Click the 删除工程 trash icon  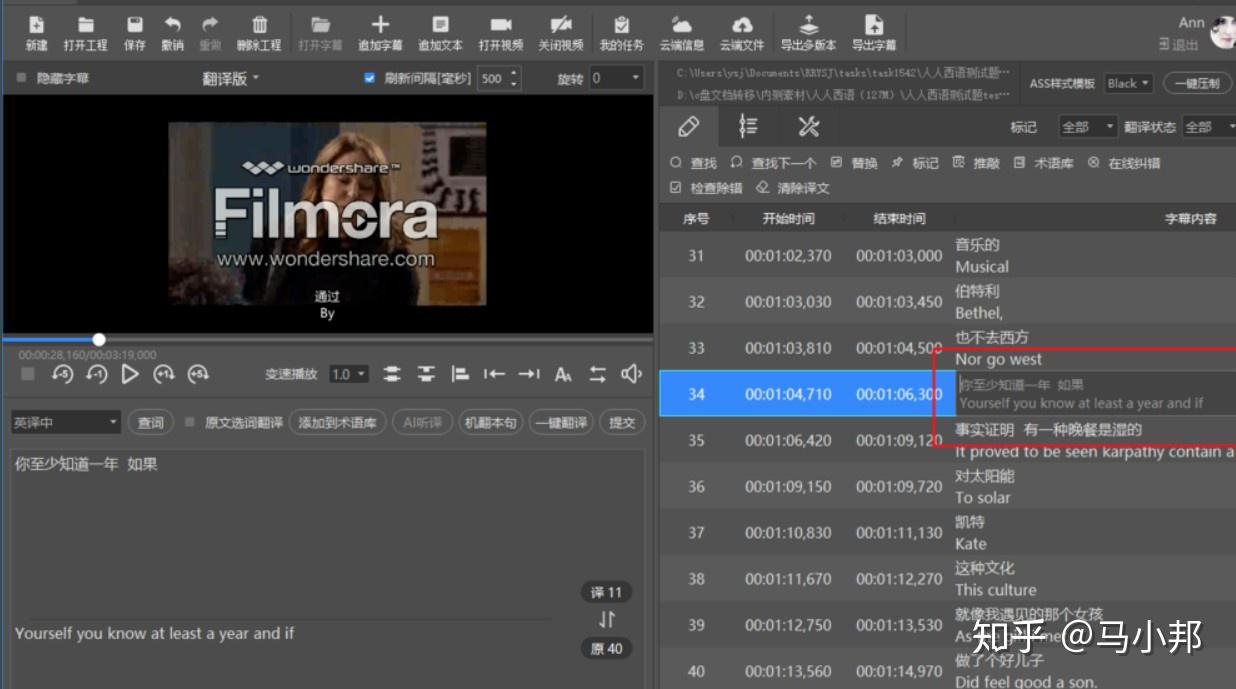pos(259,26)
